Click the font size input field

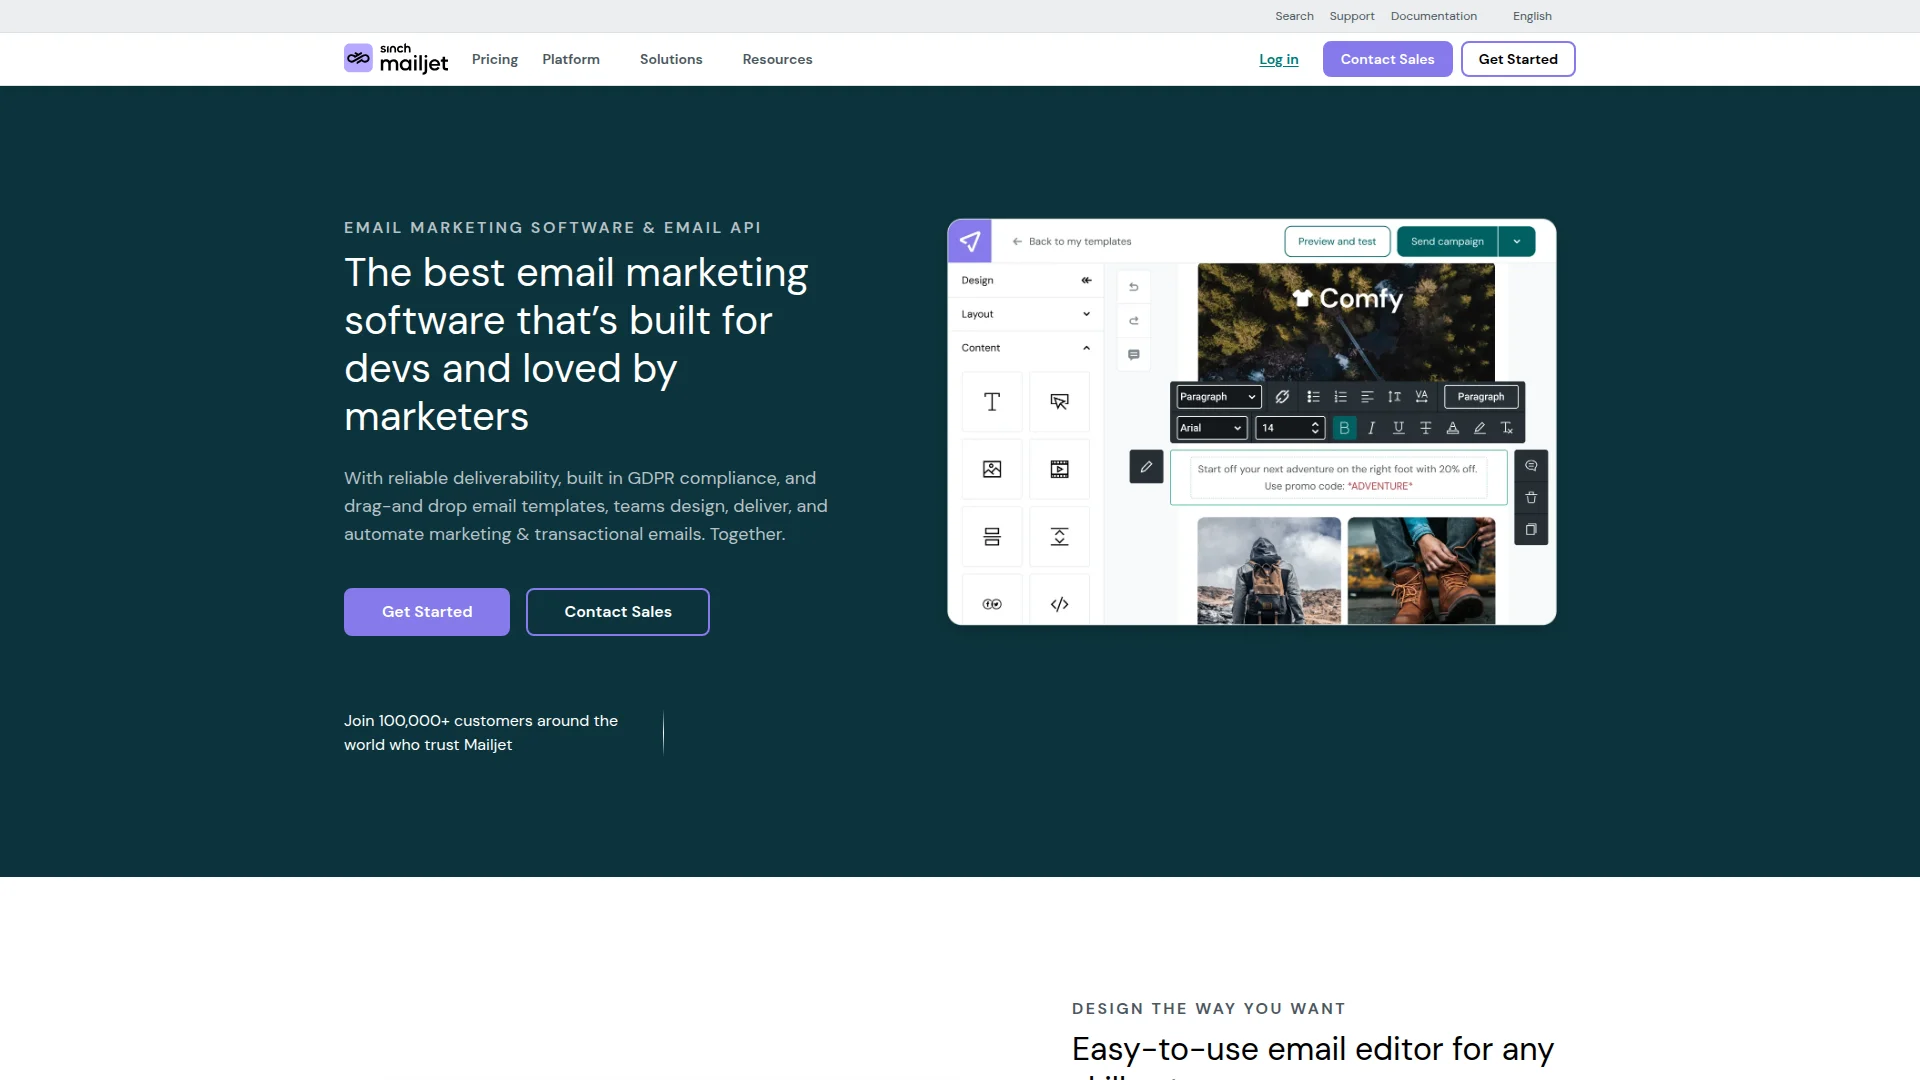point(1283,427)
